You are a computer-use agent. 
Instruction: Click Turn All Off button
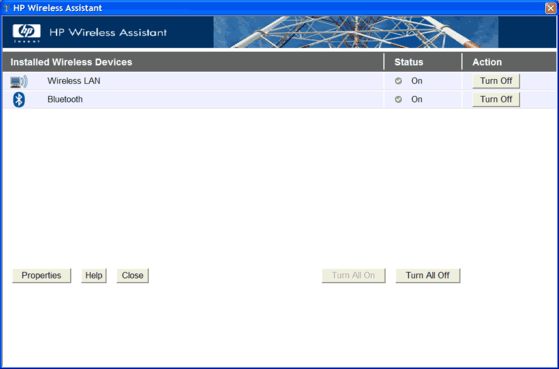428,276
